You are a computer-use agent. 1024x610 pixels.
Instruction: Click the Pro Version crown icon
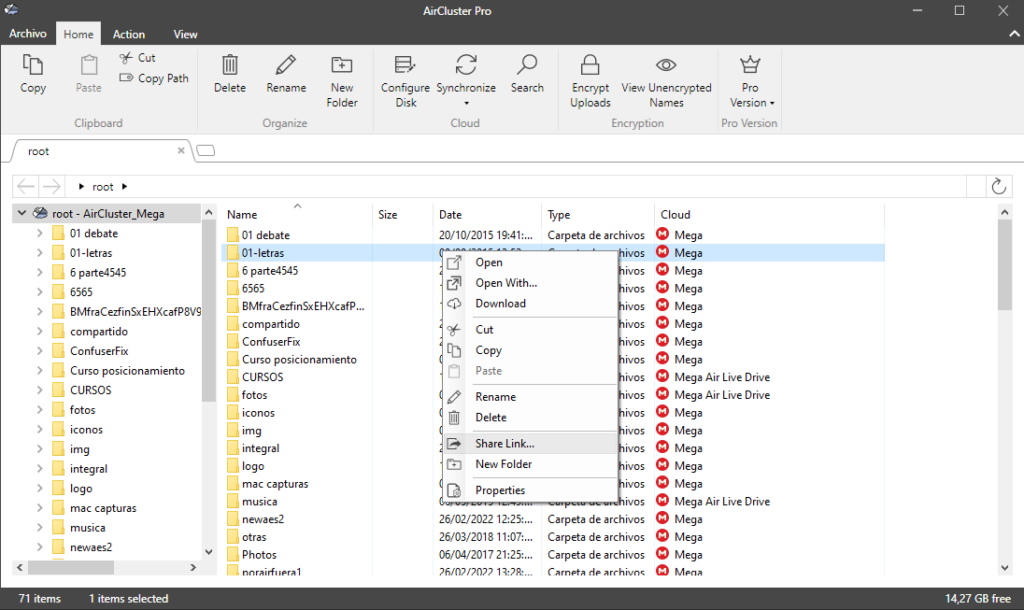pyautogui.click(x=750, y=65)
